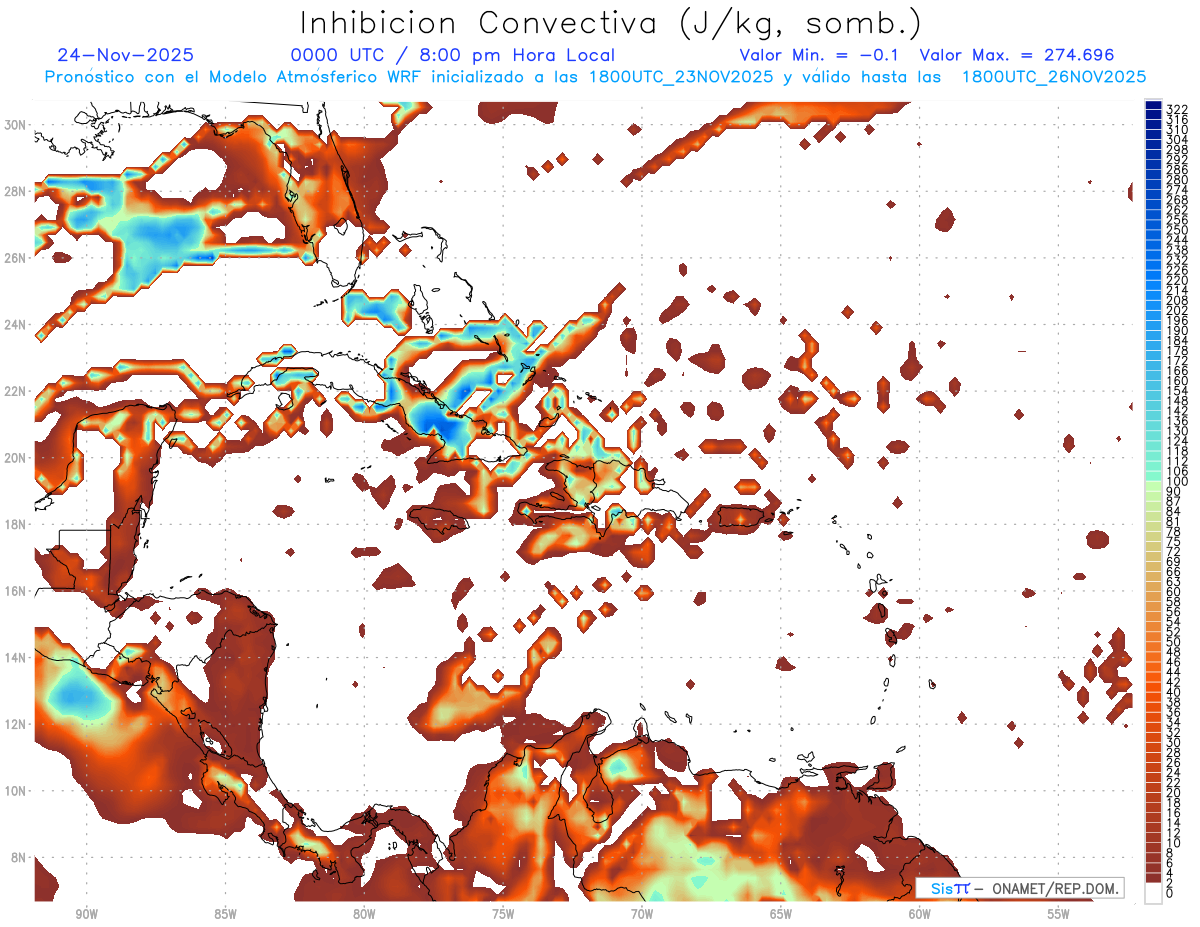Click the 10N latitude label
Image resolution: width=1200 pixels, height=927 pixels.
tap(16, 790)
